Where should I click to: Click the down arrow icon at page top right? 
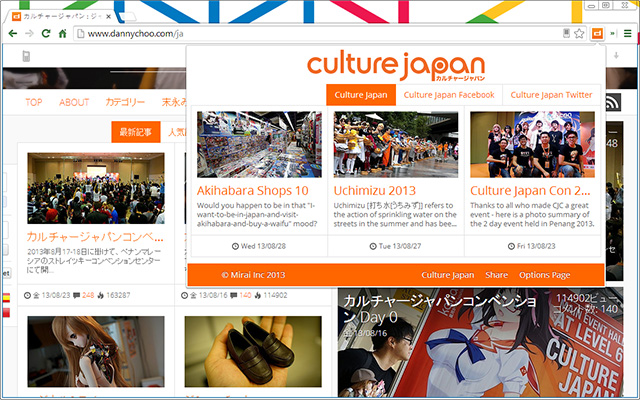(x=616, y=55)
